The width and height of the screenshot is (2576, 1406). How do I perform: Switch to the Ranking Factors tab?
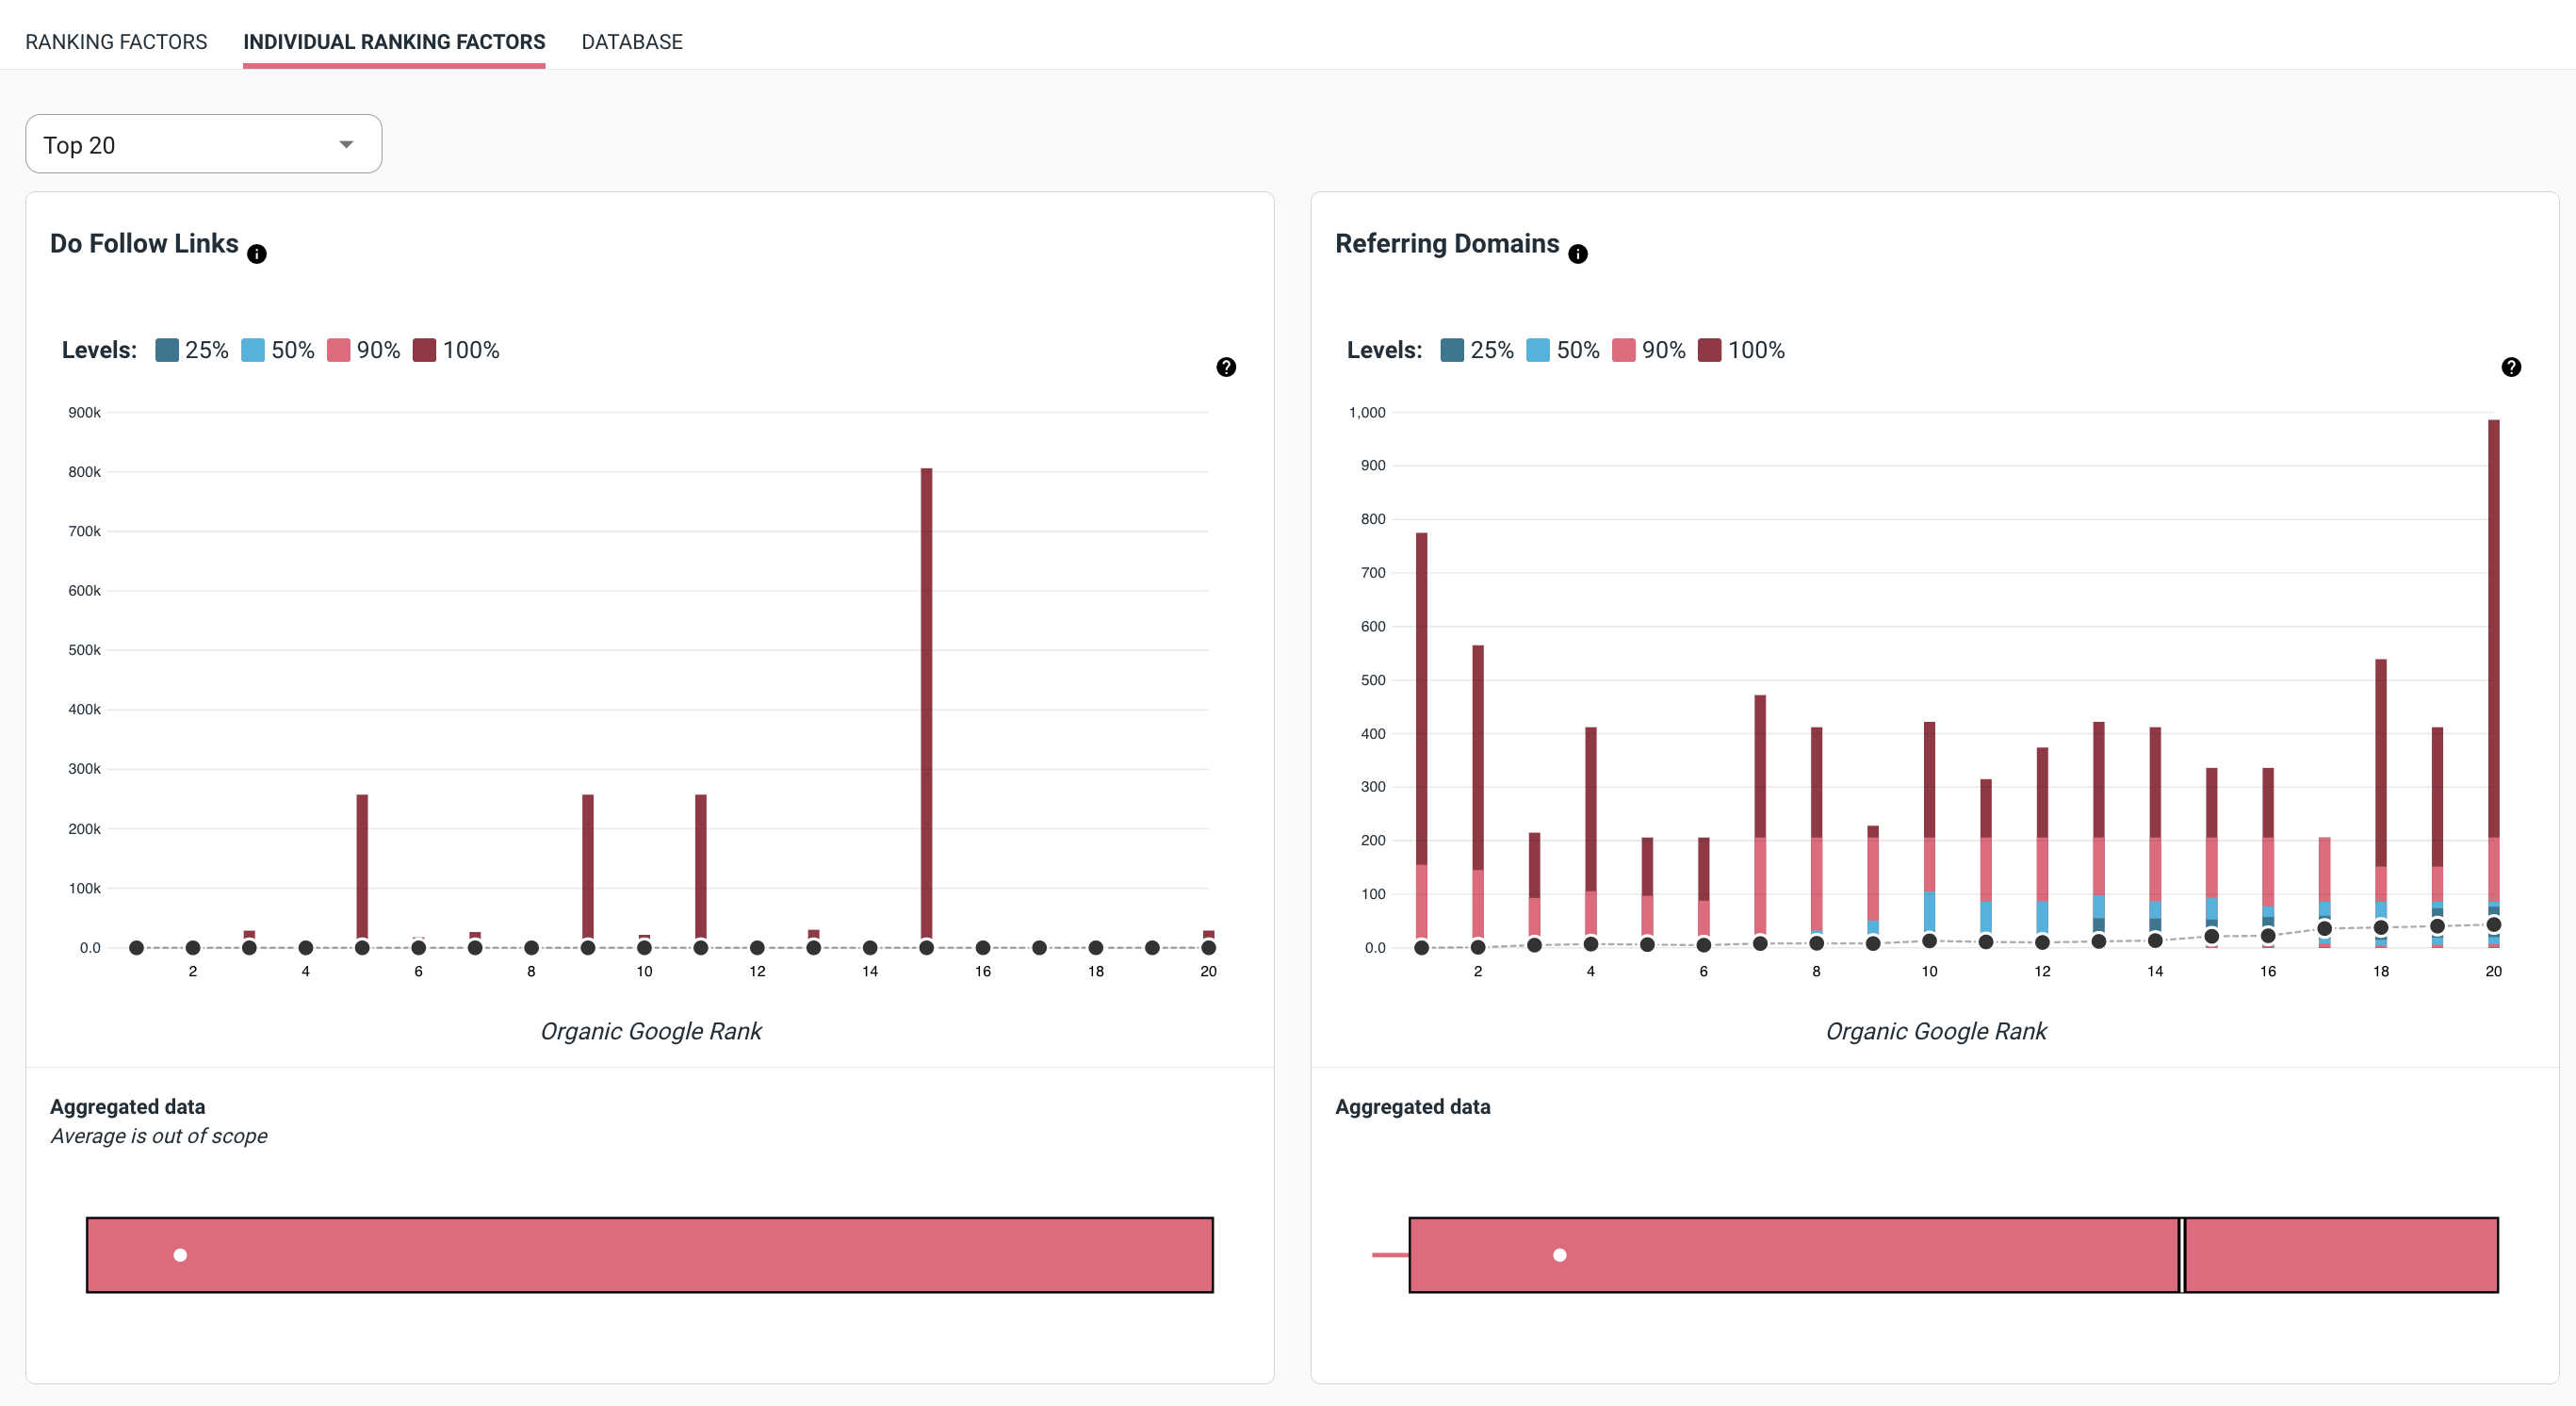pos(116,42)
